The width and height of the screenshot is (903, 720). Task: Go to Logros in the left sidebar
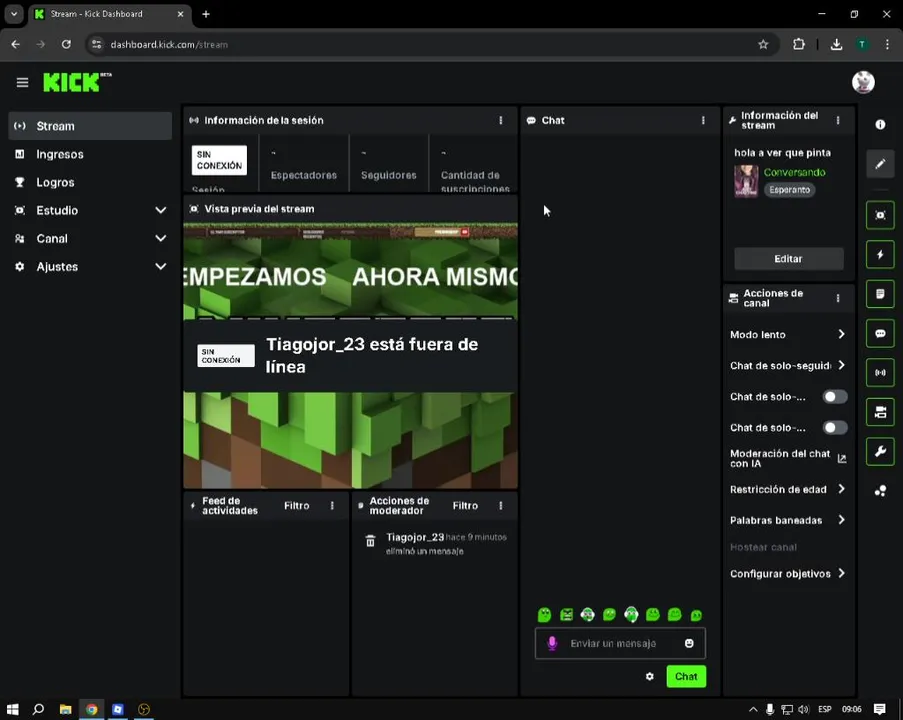90,182
